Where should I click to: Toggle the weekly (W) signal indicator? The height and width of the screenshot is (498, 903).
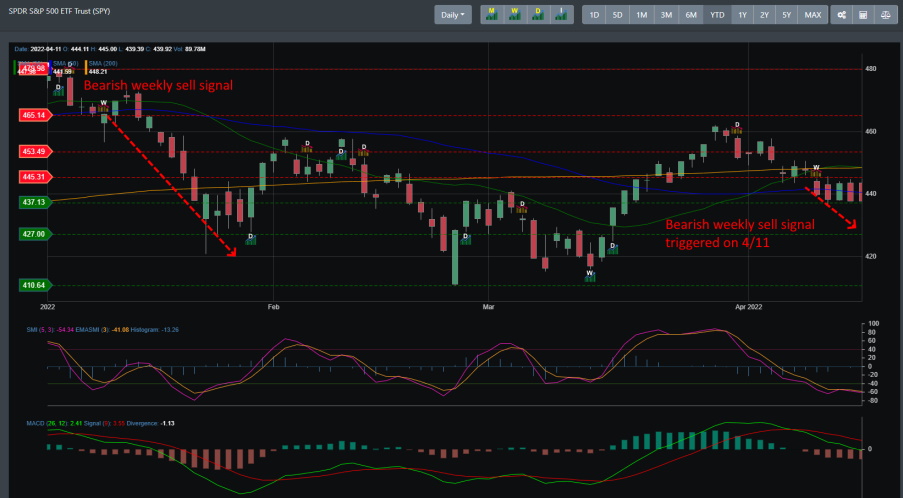tap(515, 15)
